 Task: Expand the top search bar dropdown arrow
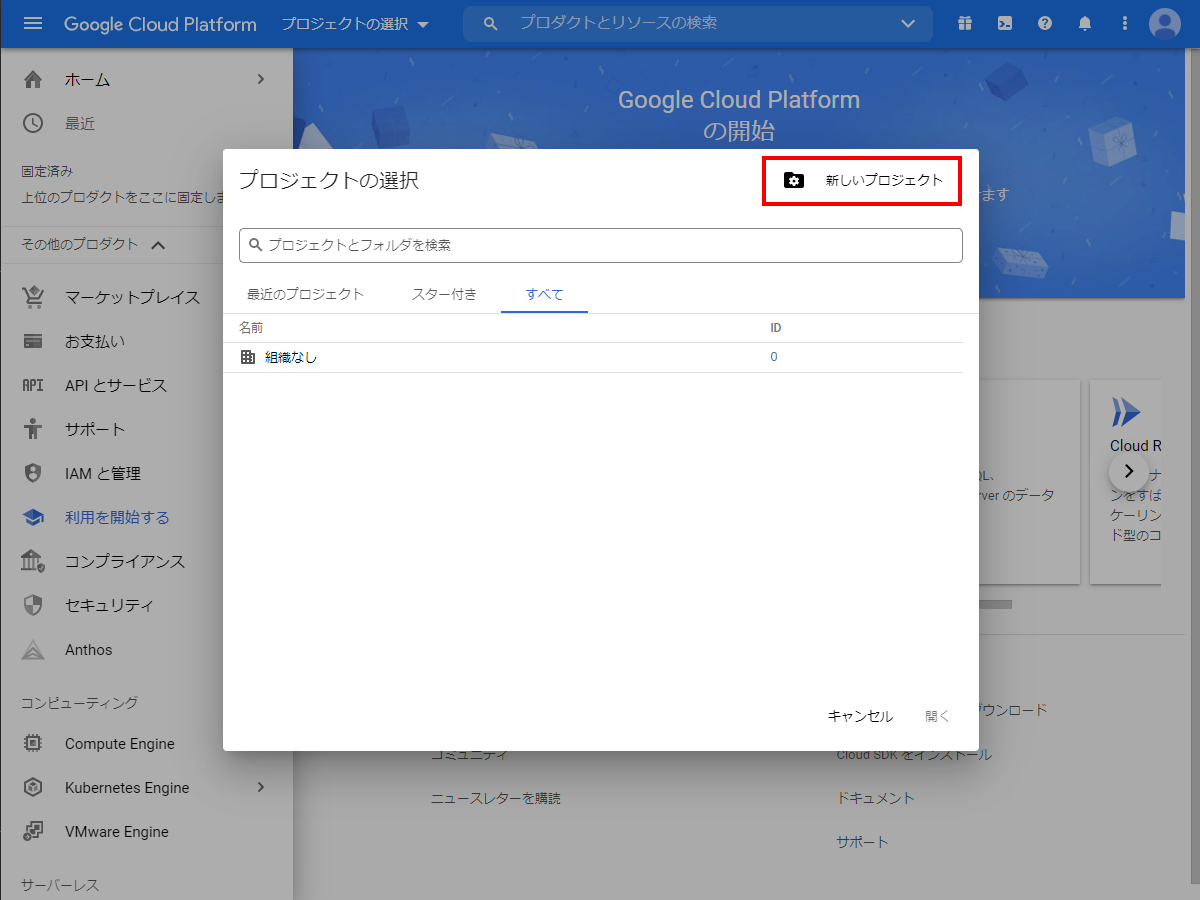coord(908,24)
